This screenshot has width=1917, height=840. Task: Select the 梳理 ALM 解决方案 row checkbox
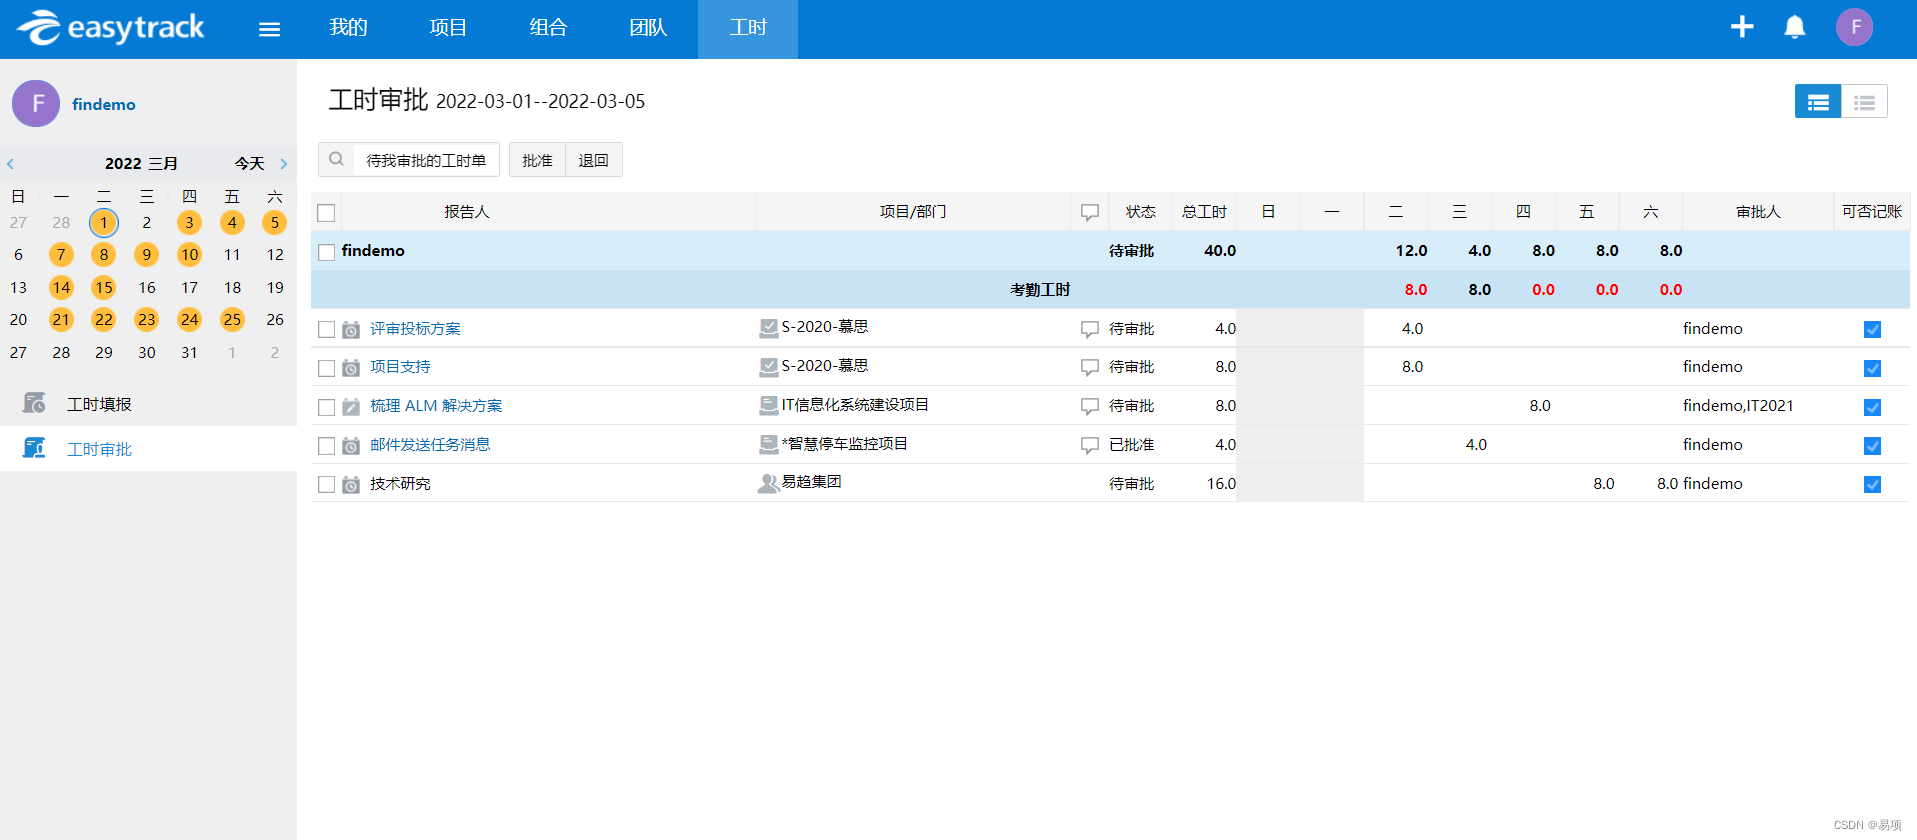click(x=326, y=407)
